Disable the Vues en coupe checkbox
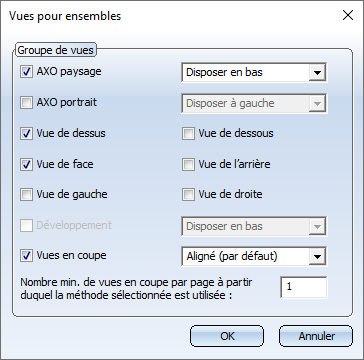Viewport: 364px width, 360px height. pos(26,257)
